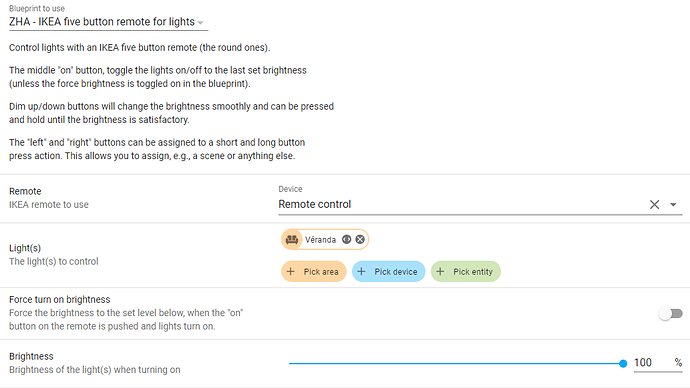Click the small arrow beside blueprint name
This screenshot has width=690, height=388.
click(x=201, y=22)
